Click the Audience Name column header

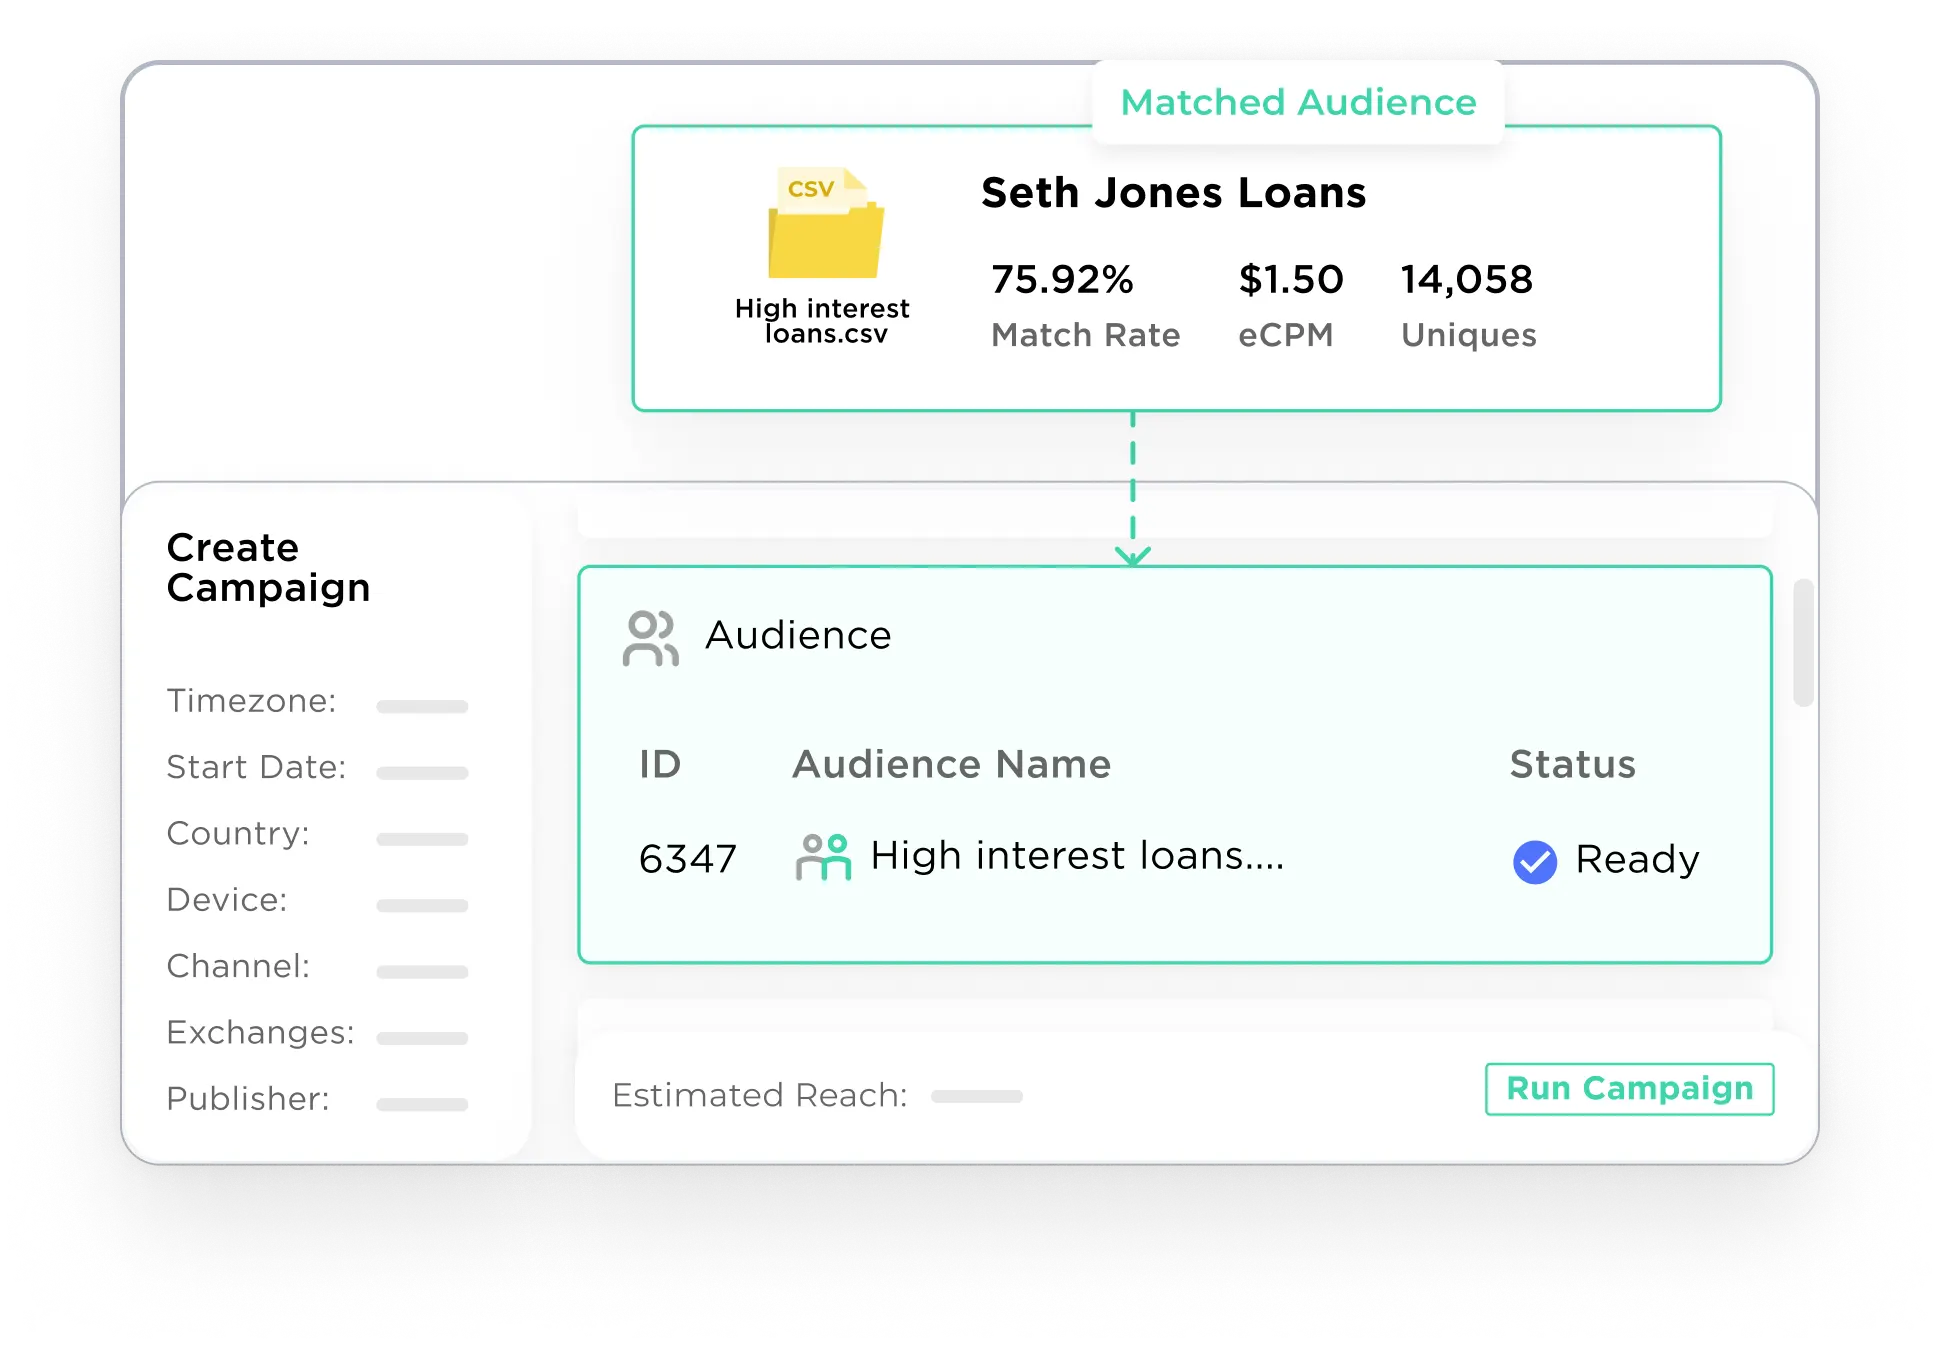pos(951,764)
